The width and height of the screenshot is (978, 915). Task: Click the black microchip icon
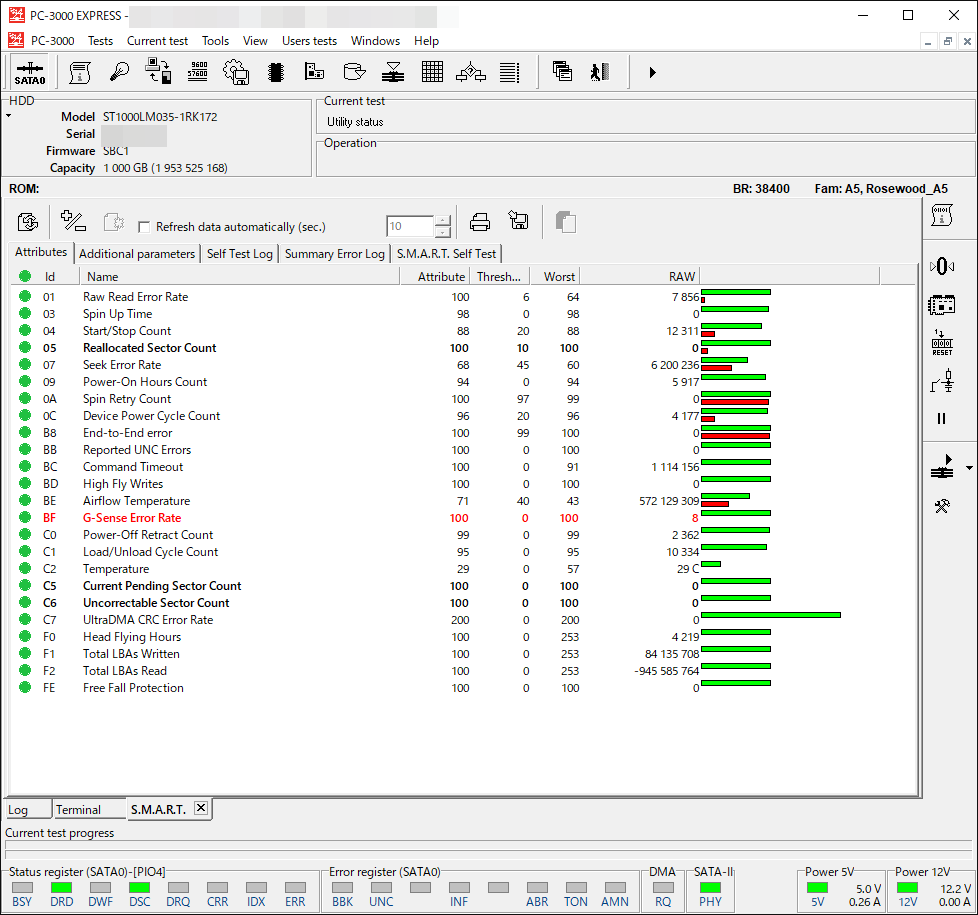[x=276, y=72]
